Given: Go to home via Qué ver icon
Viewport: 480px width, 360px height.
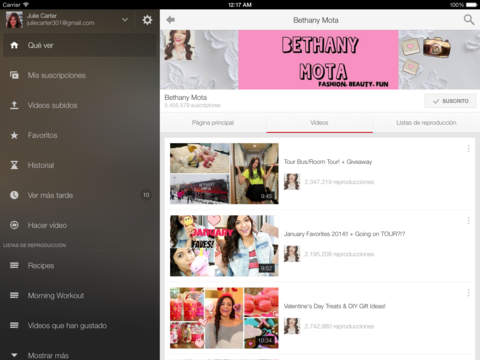Looking at the screenshot, I should [14, 45].
